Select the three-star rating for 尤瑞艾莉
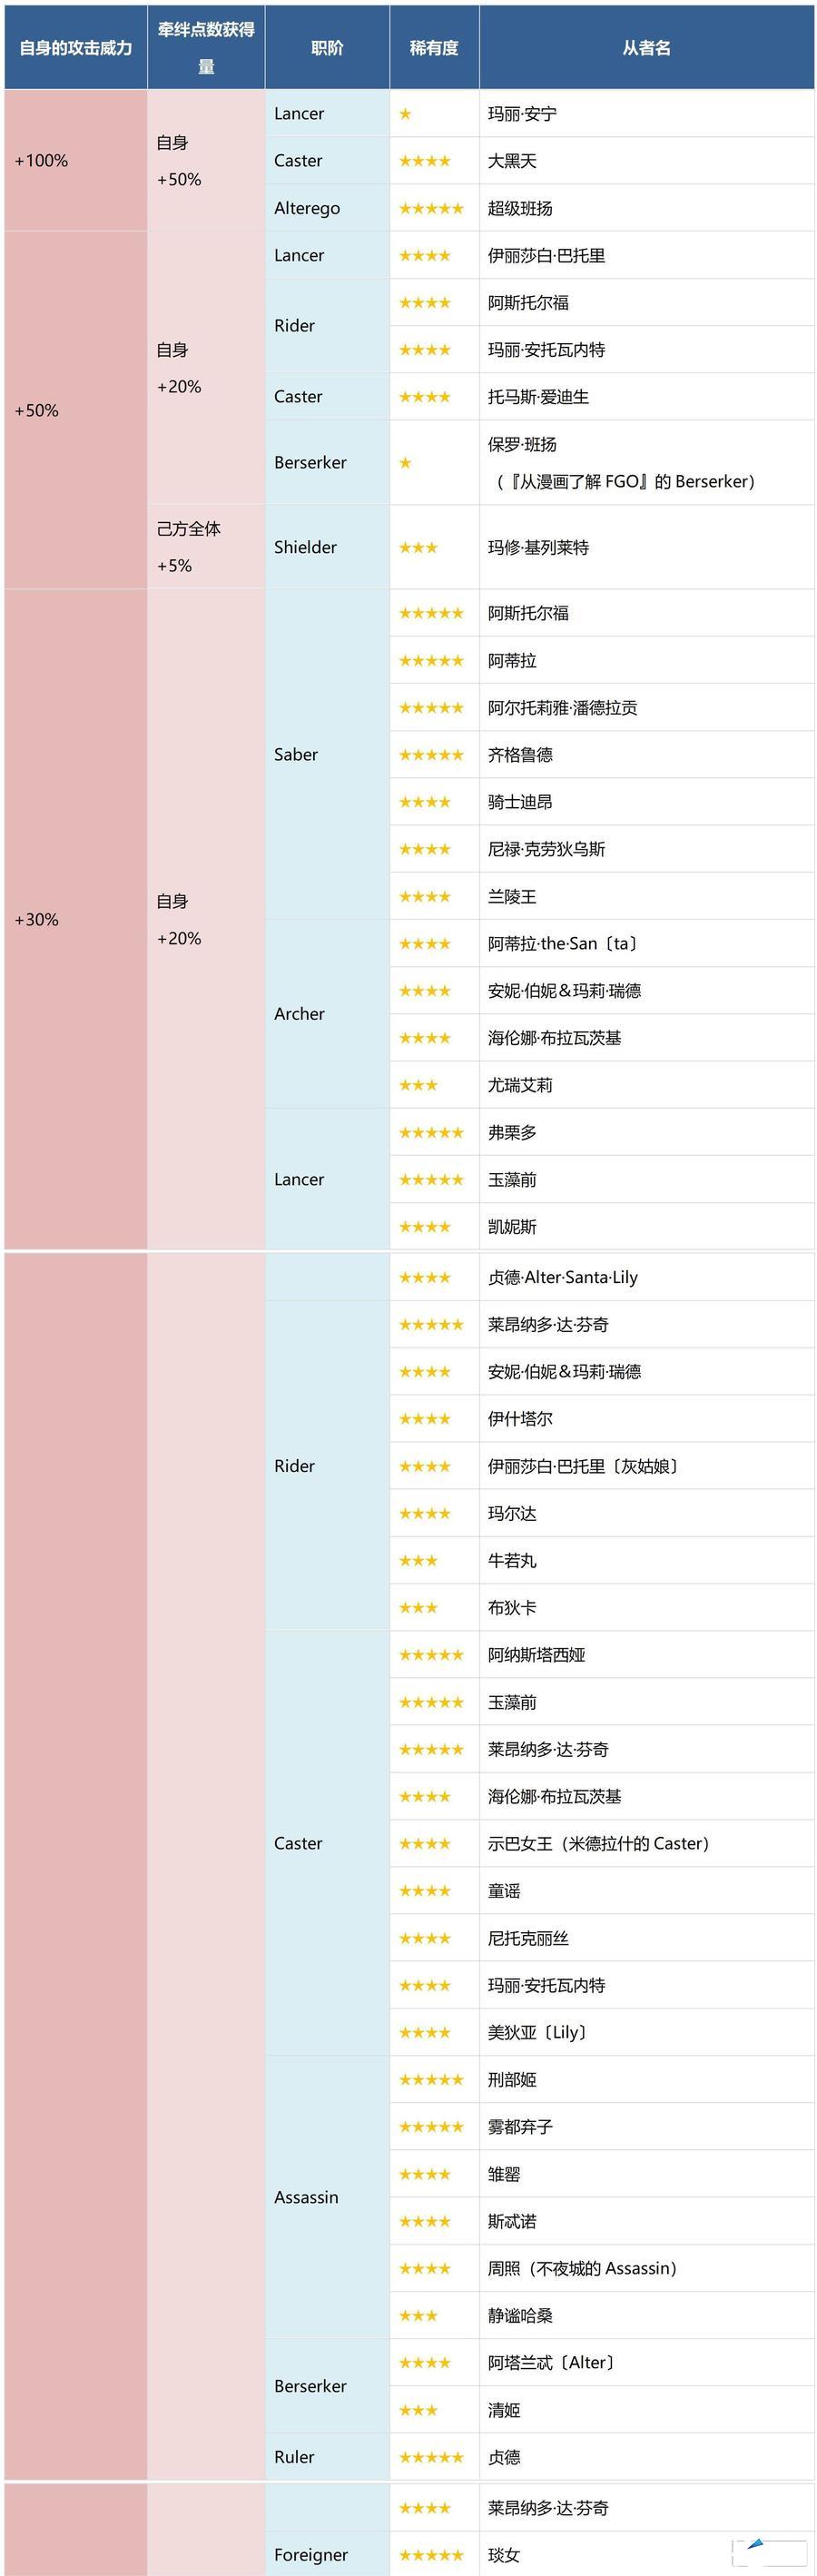817x2576 pixels. point(418,1085)
